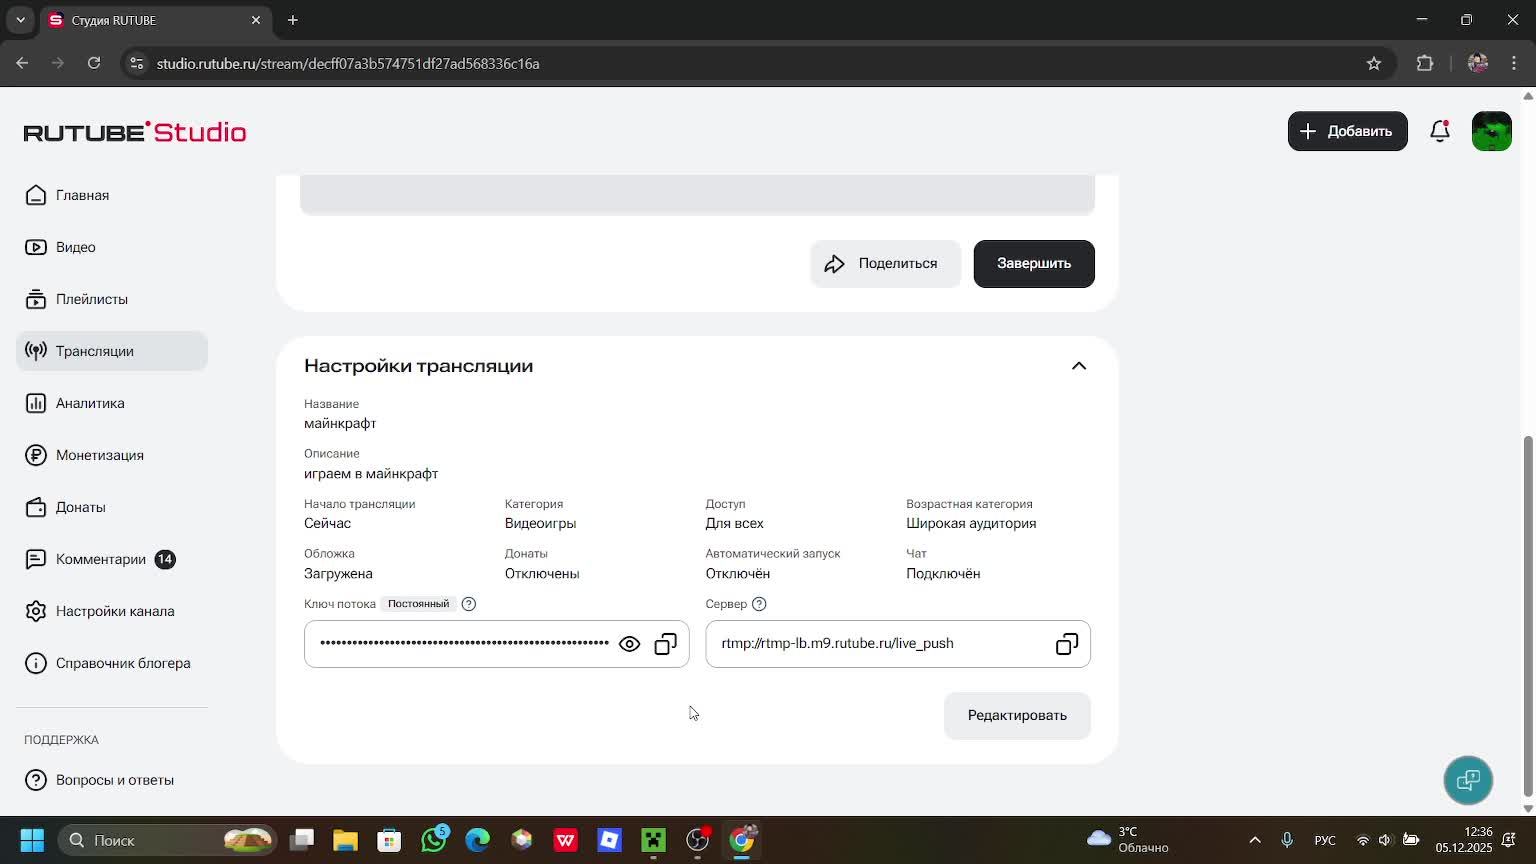Click description играем в майнкрафт
The width and height of the screenshot is (1536, 864).
pos(371,474)
